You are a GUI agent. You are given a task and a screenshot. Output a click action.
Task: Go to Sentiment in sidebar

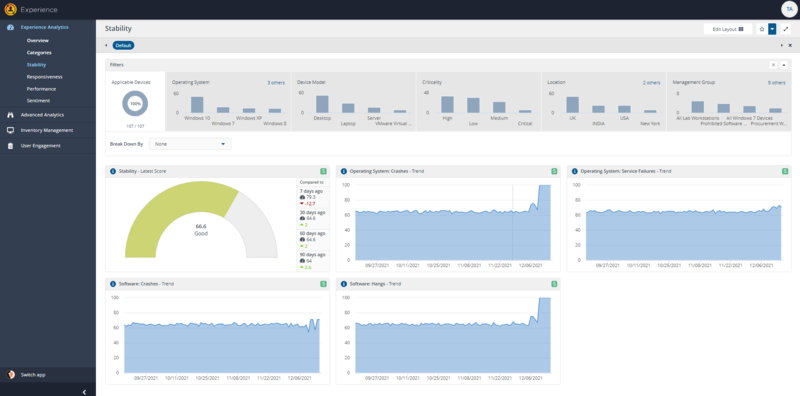click(38, 101)
